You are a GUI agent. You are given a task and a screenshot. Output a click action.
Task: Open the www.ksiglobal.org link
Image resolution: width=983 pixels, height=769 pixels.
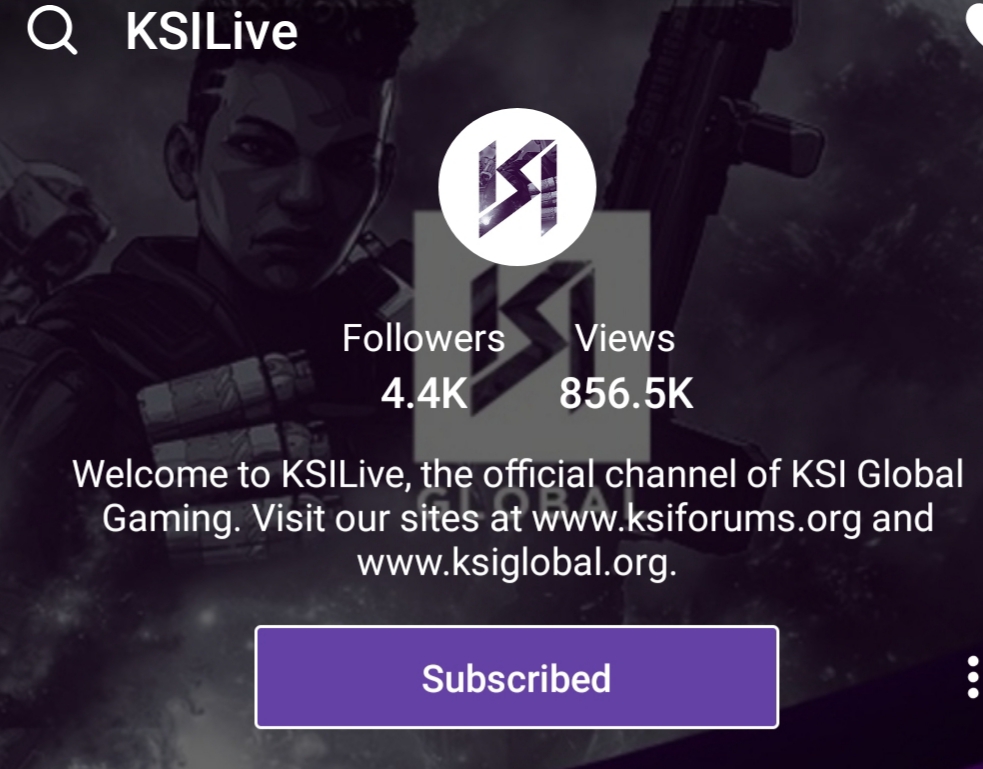tap(517, 562)
